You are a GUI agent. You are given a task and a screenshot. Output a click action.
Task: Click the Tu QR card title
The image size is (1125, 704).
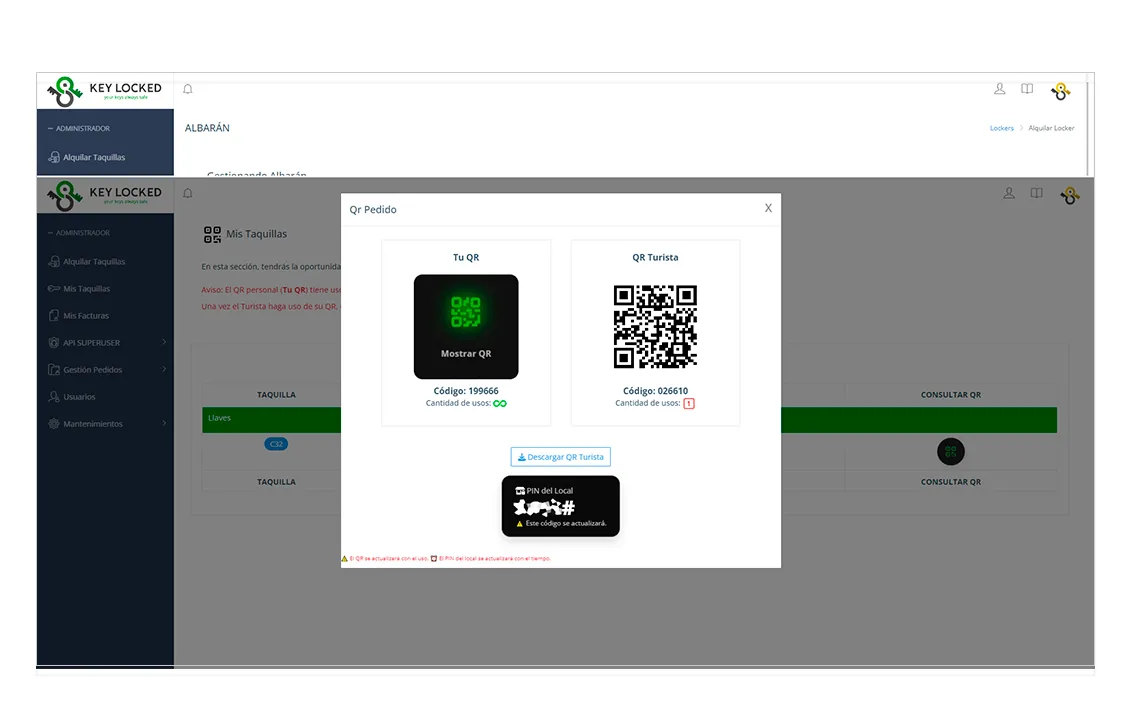pos(466,257)
